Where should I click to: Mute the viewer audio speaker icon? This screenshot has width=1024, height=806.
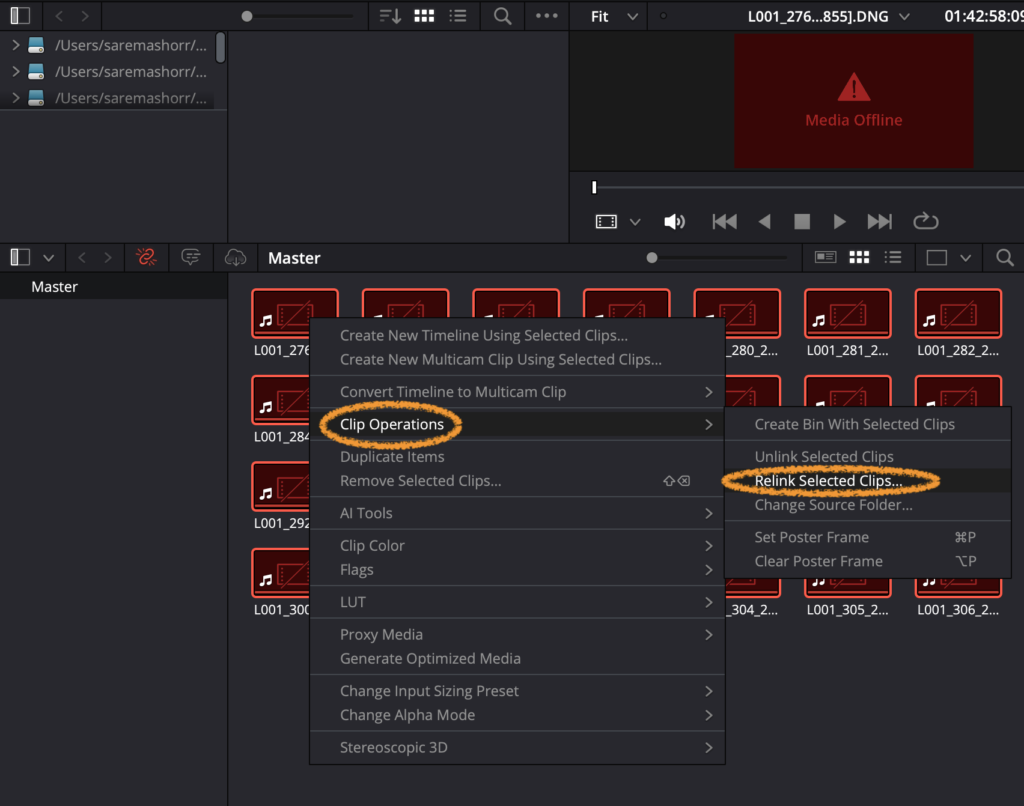tap(675, 222)
